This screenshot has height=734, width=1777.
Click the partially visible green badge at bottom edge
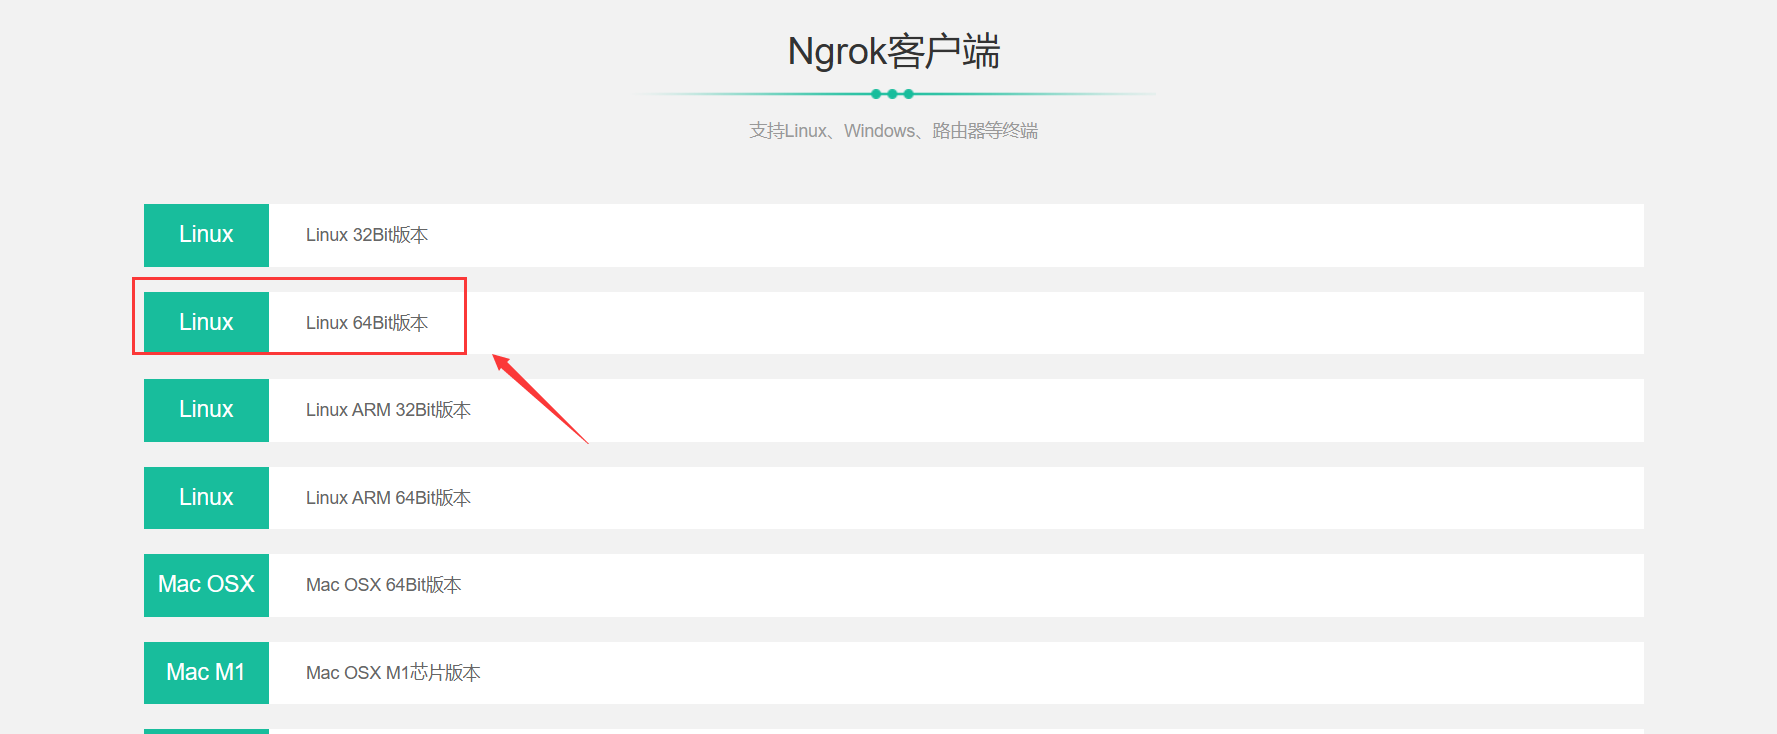[206, 731]
